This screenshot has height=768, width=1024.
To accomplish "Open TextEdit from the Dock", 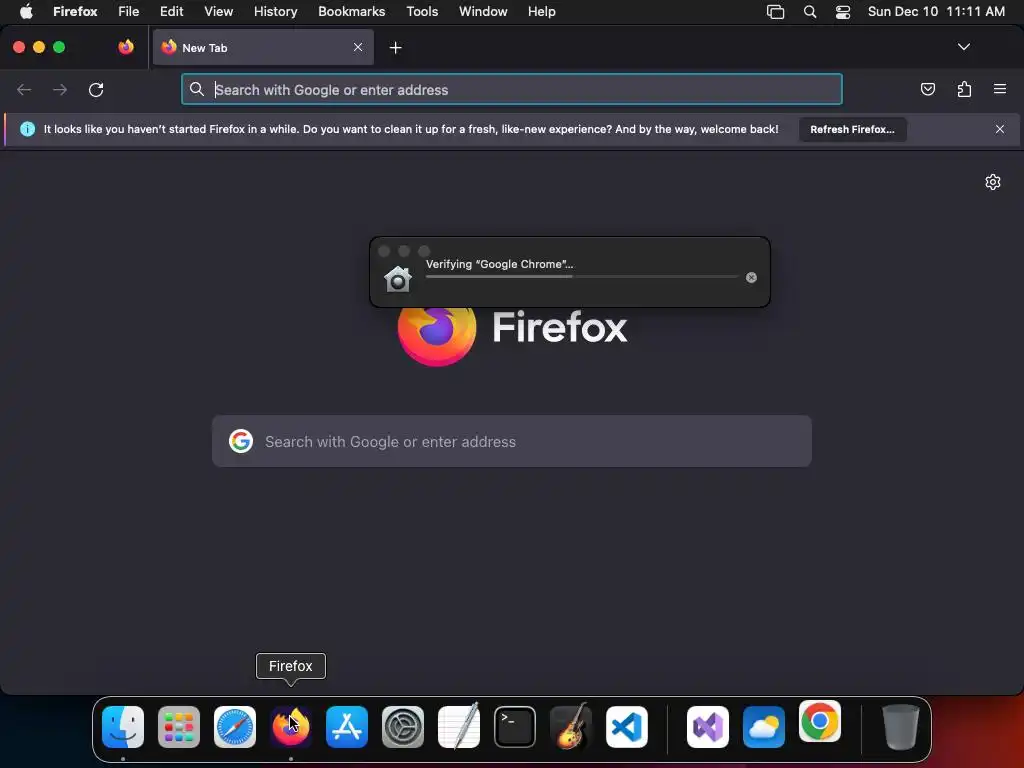I will click(x=458, y=726).
